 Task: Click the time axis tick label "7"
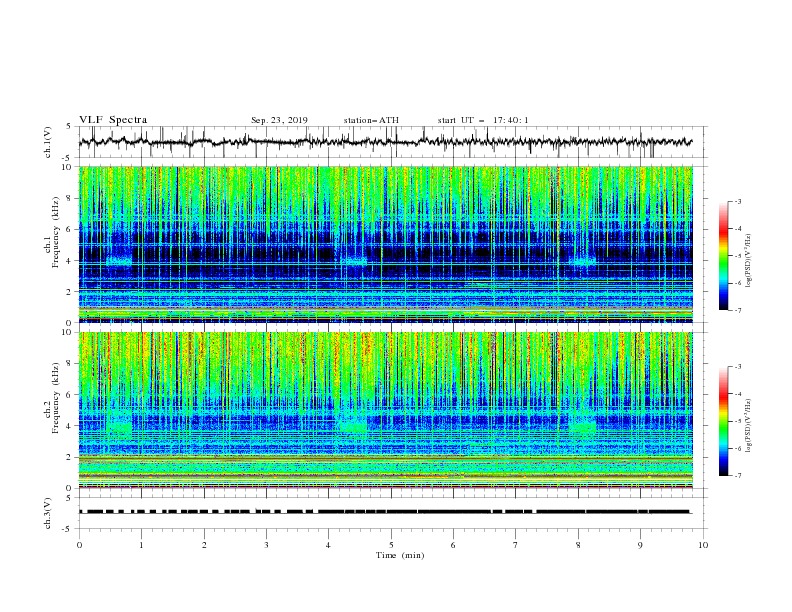point(516,545)
